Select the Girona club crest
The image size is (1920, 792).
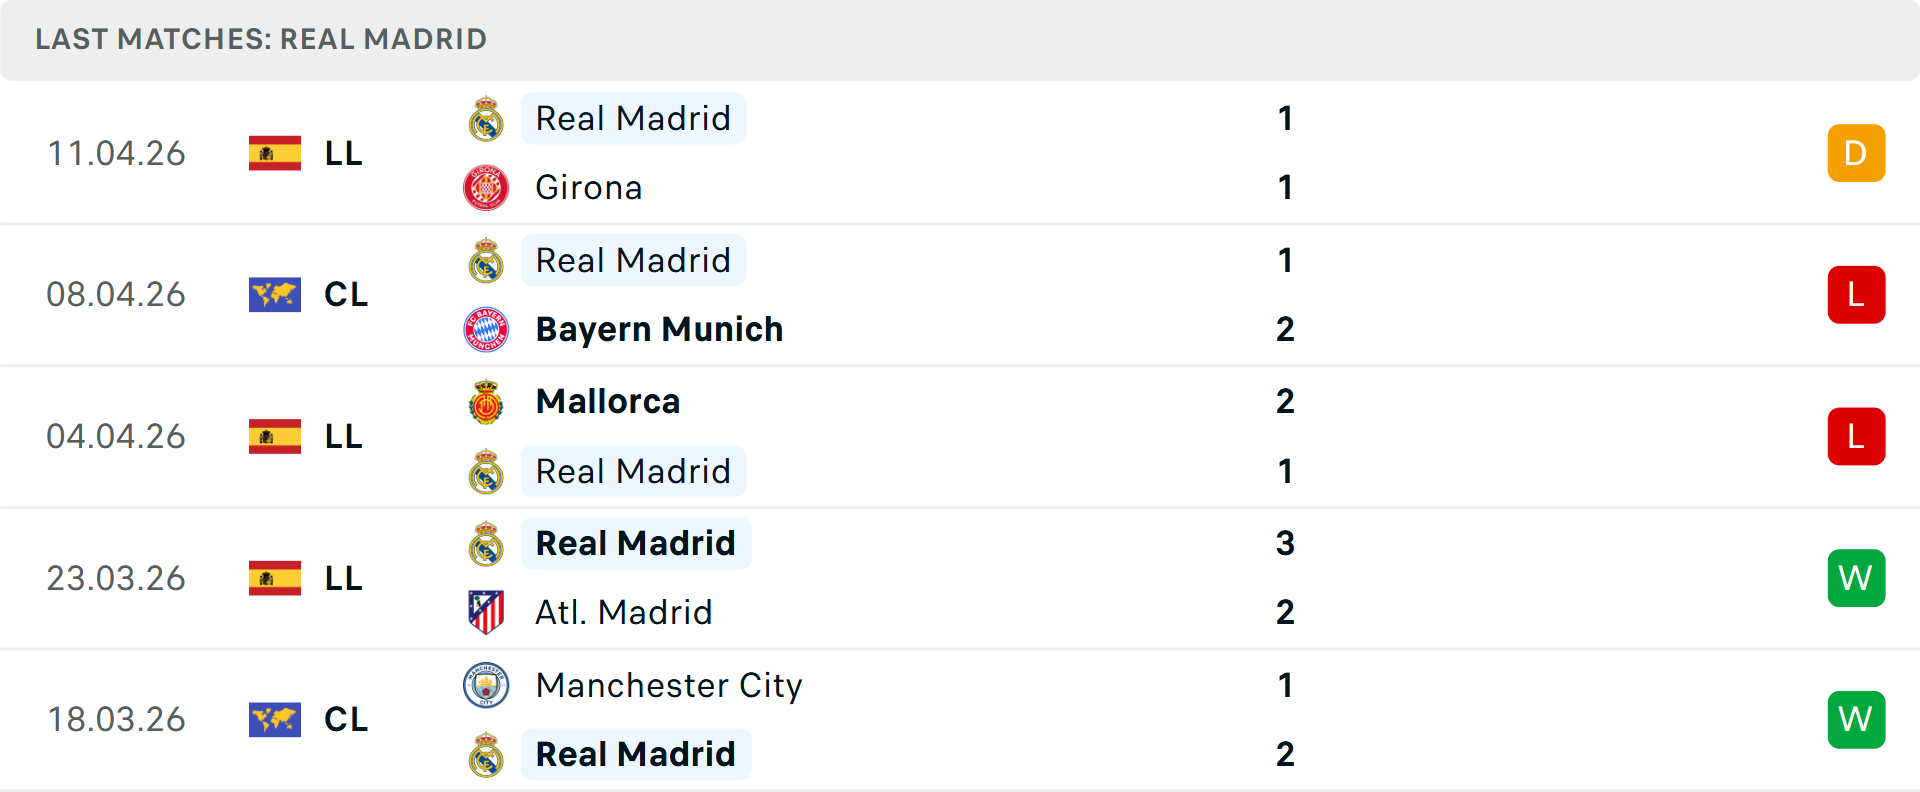(x=486, y=187)
